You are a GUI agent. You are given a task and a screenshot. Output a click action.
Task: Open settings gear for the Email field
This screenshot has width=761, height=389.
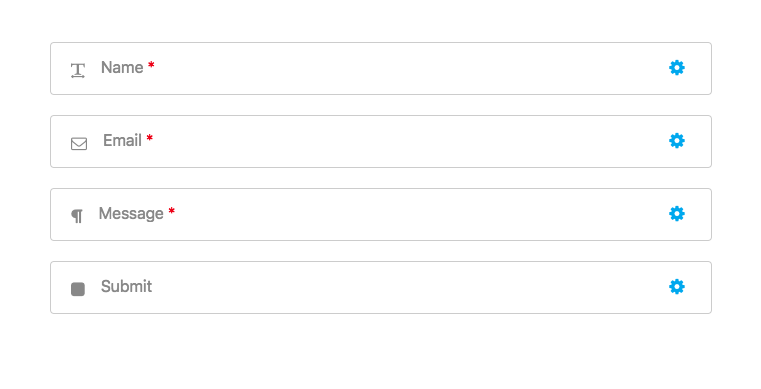(x=677, y=141)
